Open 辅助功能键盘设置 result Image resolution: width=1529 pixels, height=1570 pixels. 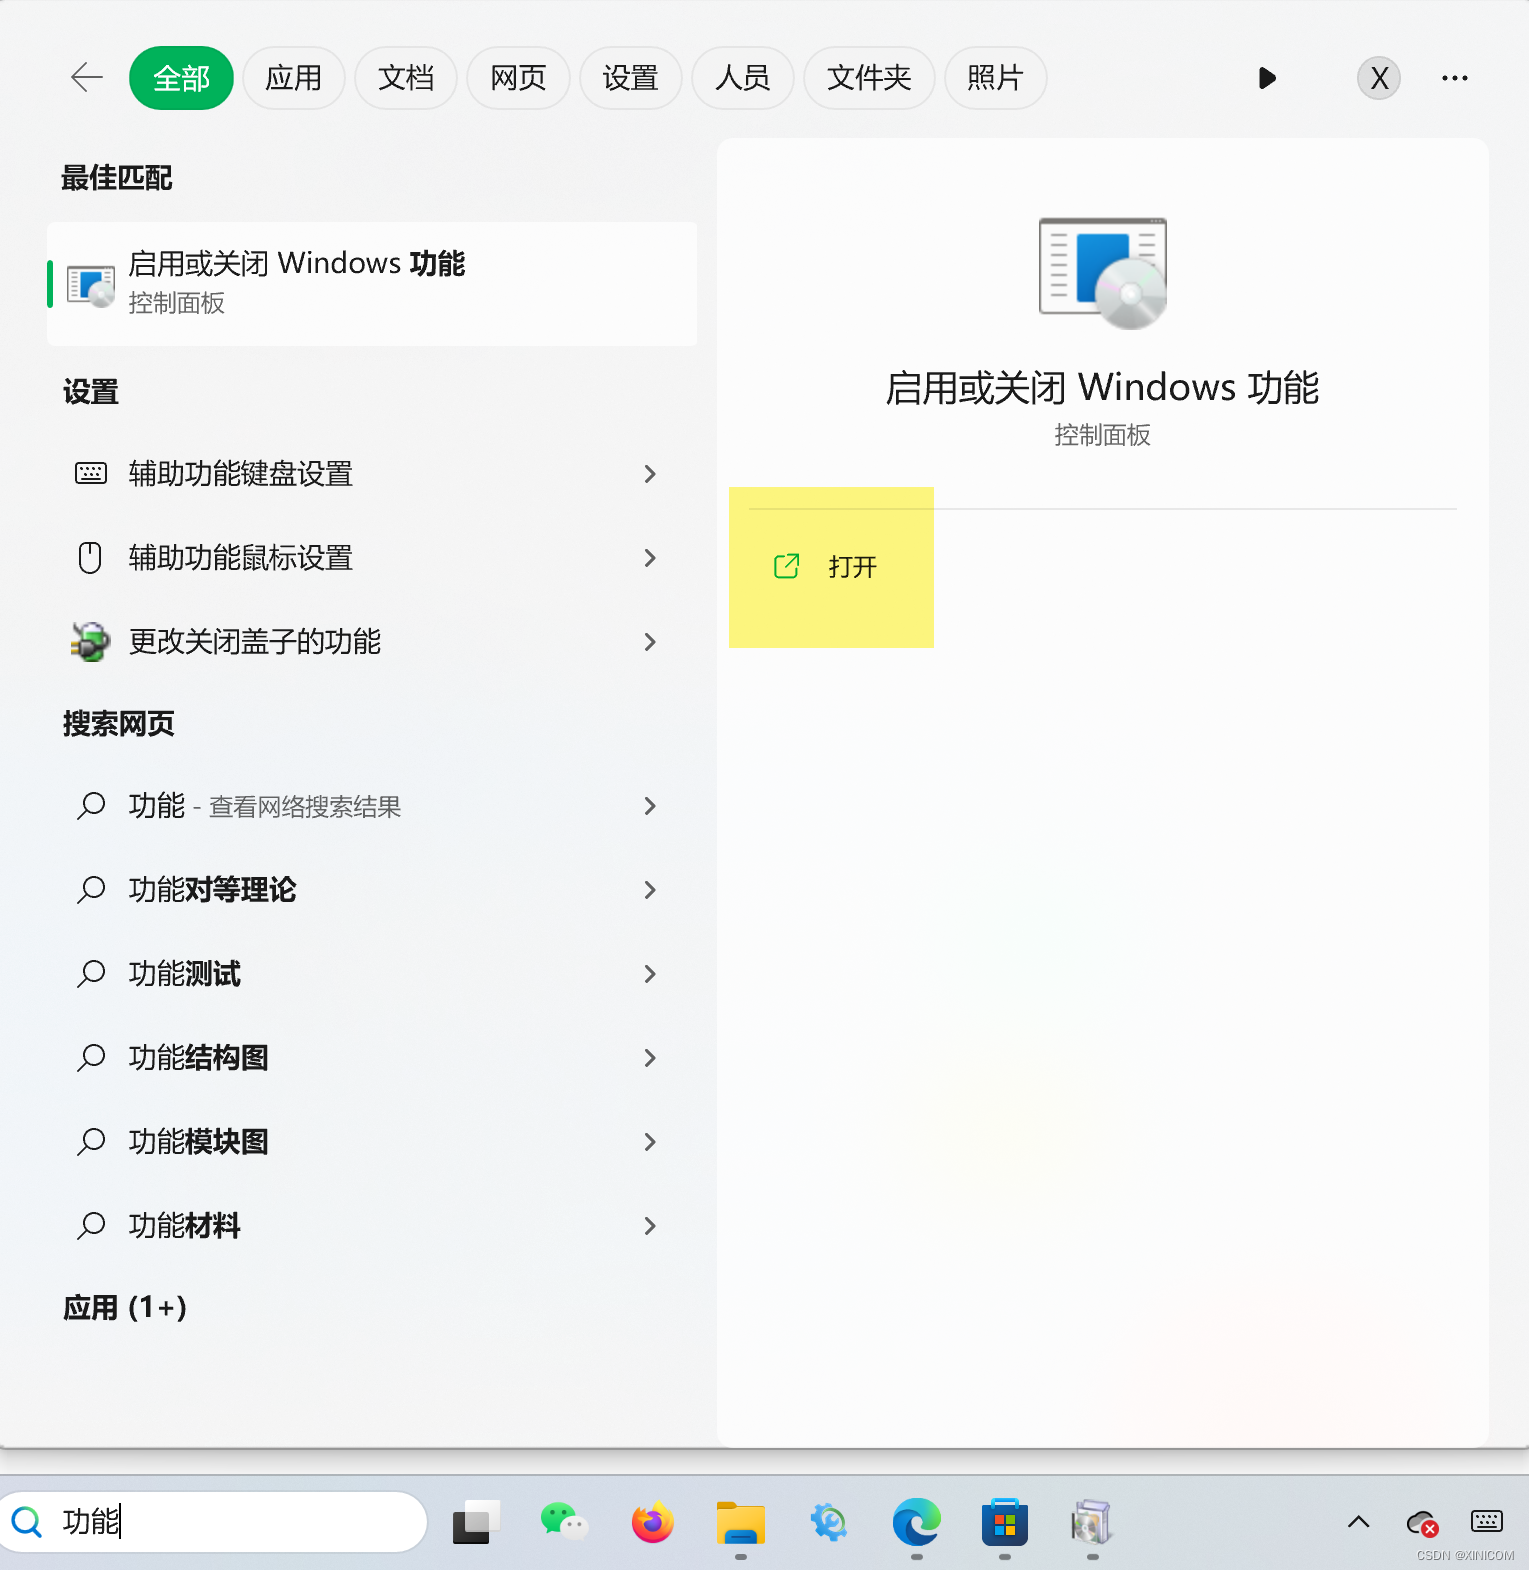pyautogui.click(x=372, y=474)
